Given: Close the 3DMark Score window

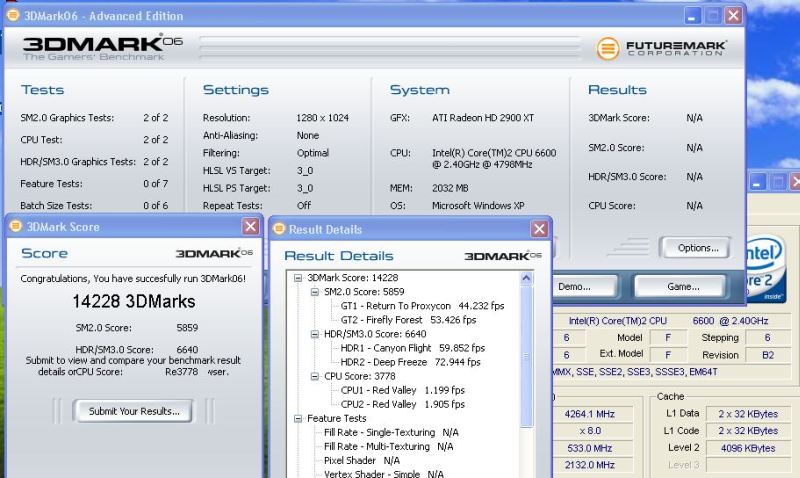Looking at the screenshot, I should 250,227.
